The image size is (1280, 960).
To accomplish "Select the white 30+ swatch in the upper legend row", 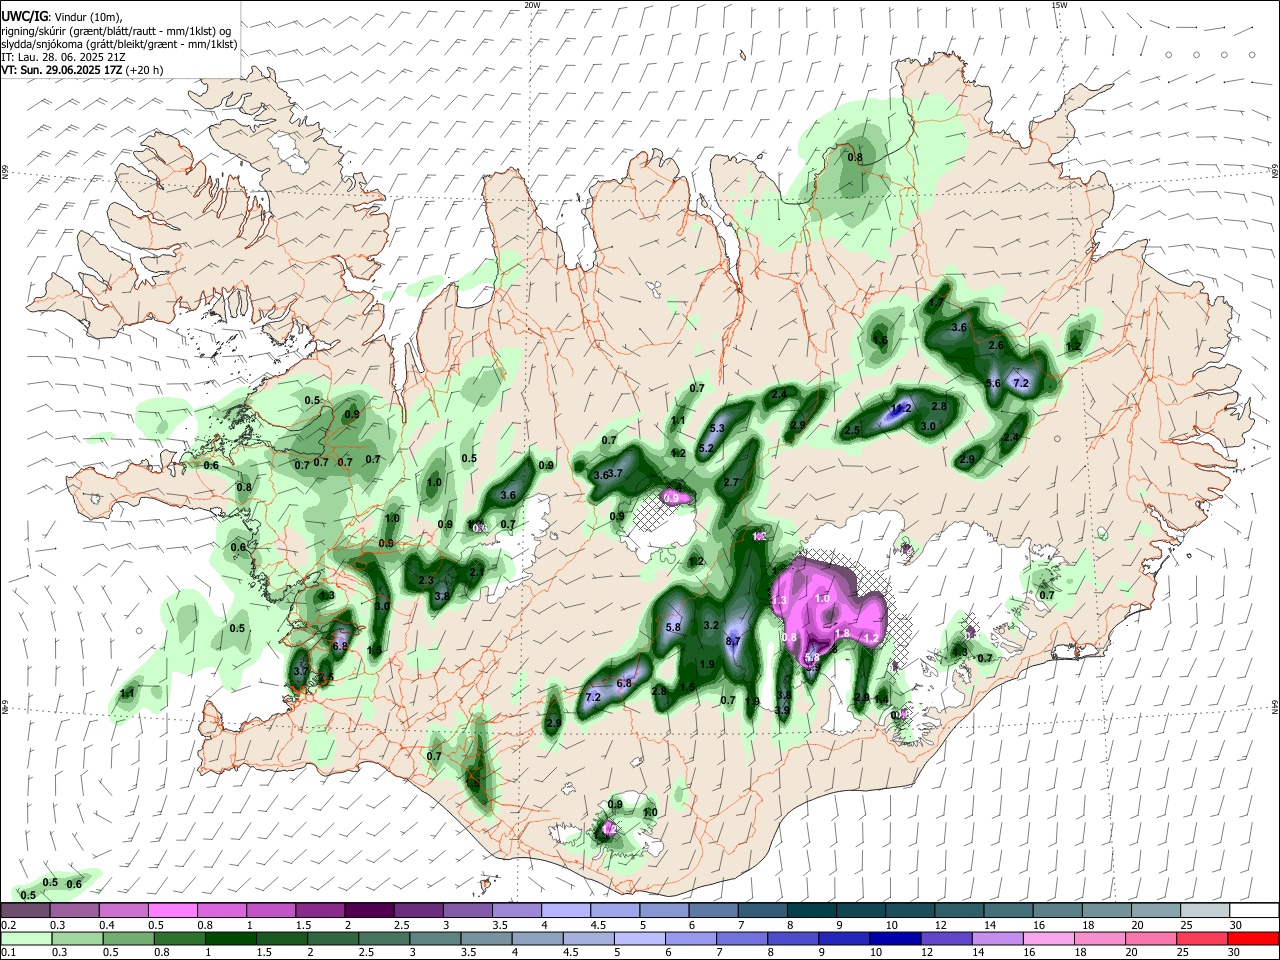I will 1254,911.
